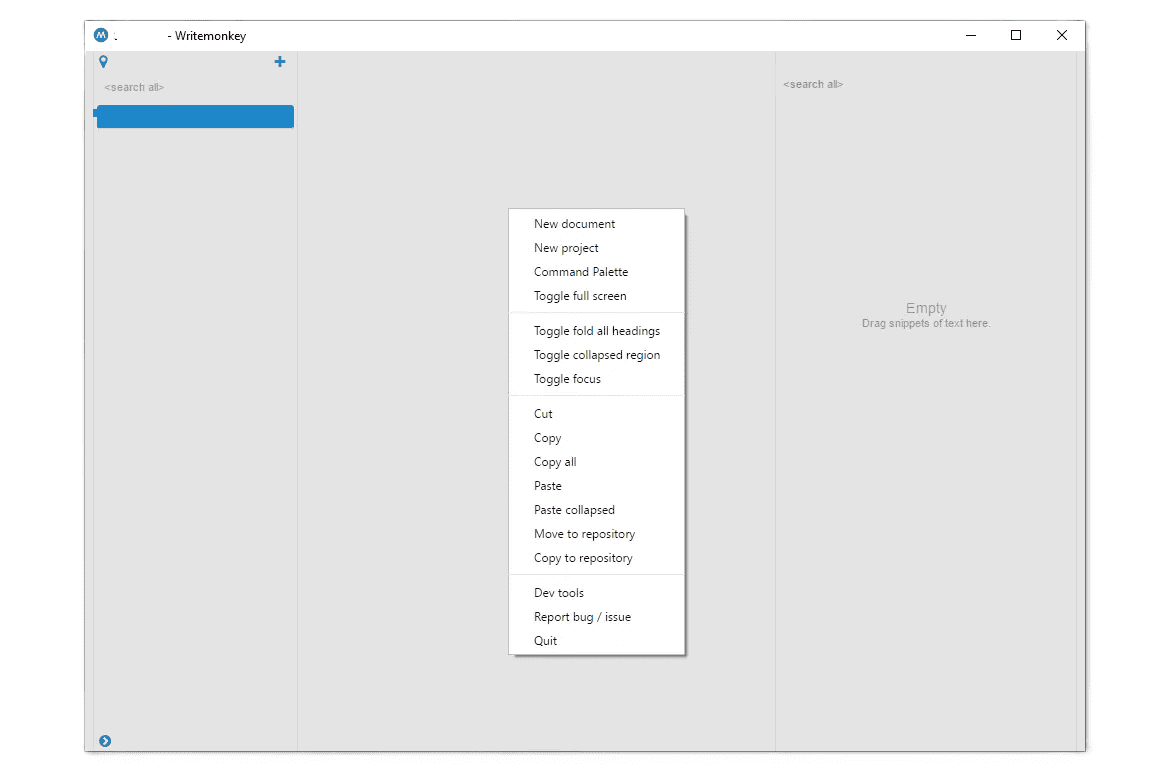Click the Writemonkey logo in title bar
The image size is (1170, 779).
pos(101,35)
